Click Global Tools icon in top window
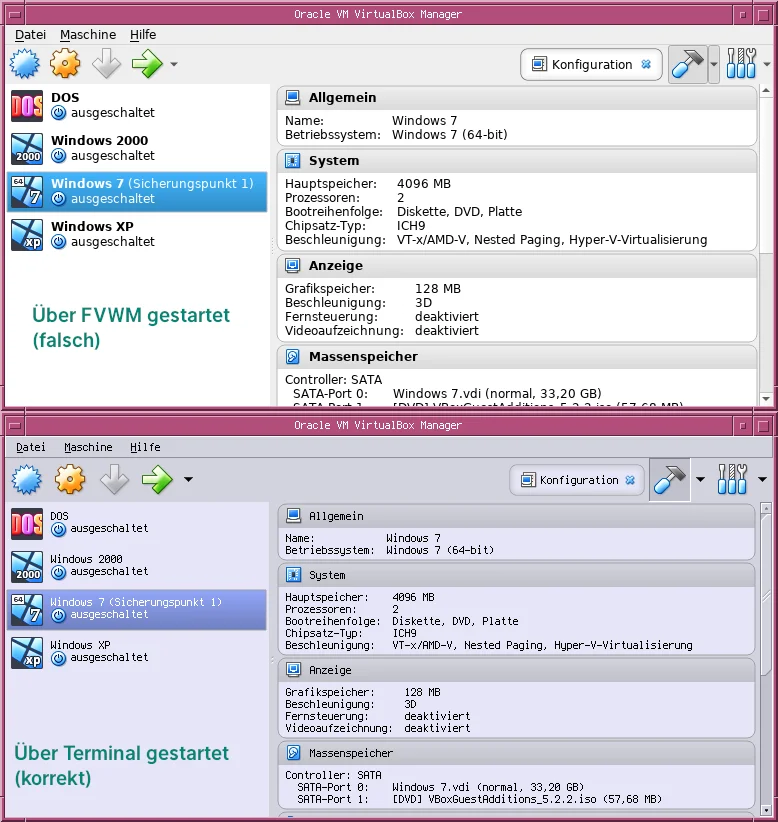This screenshot has width=778, height=822. pos(741,64)
